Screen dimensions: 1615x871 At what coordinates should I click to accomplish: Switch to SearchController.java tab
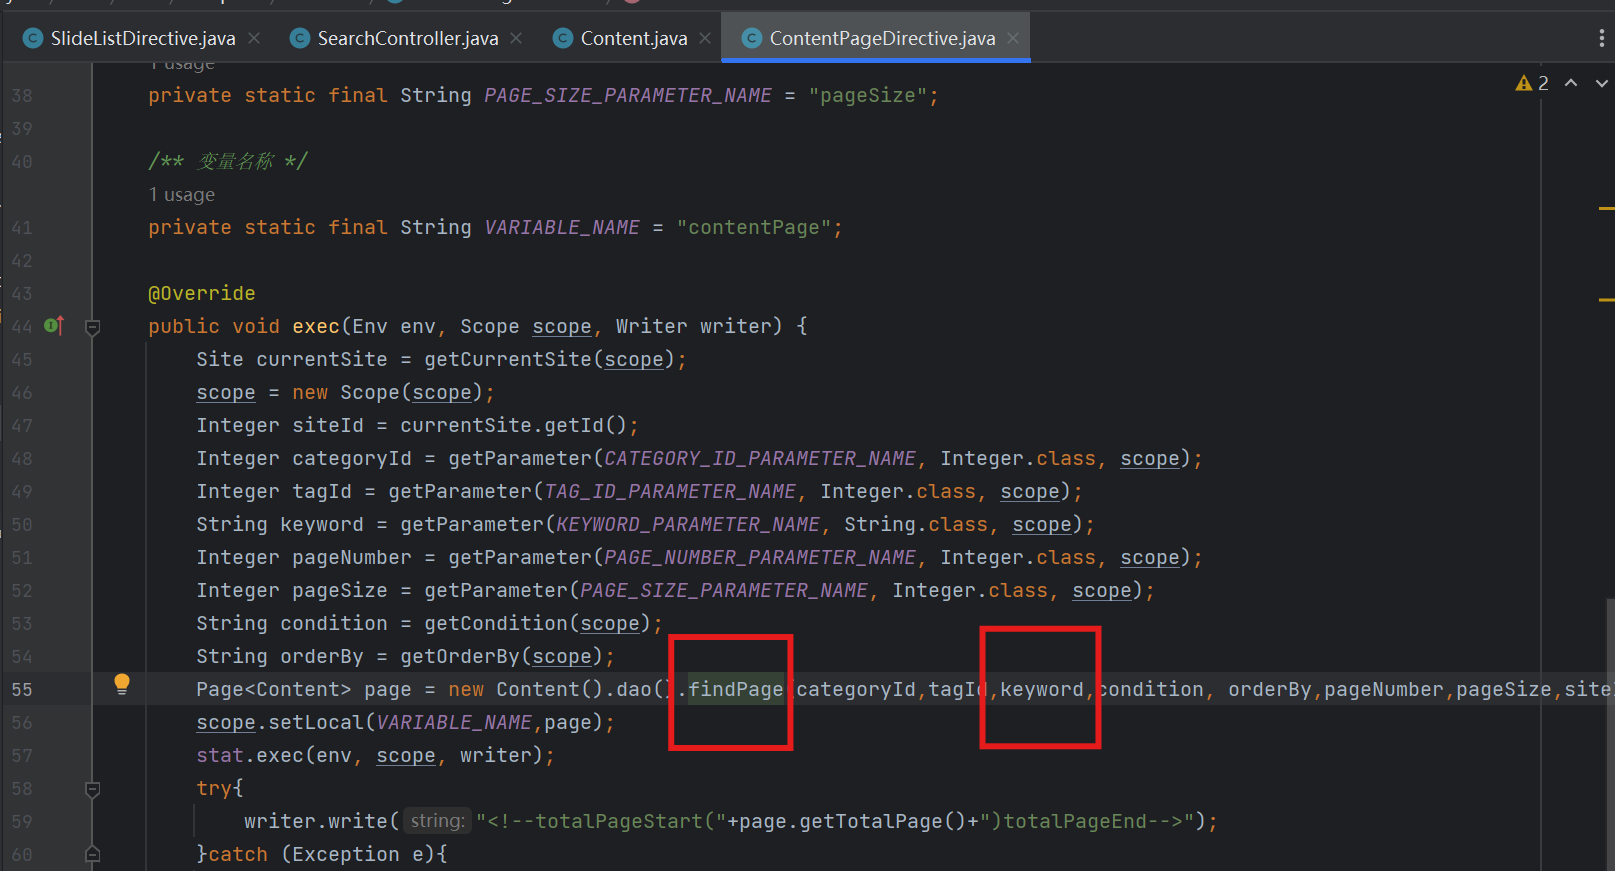click(407, 38)
